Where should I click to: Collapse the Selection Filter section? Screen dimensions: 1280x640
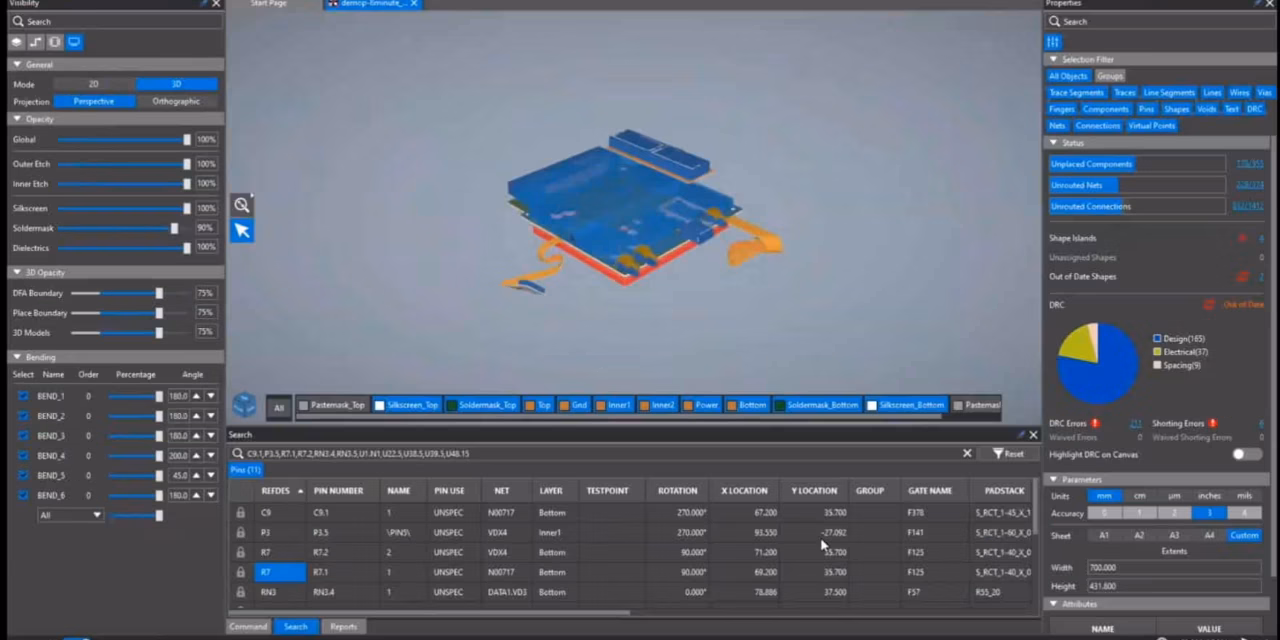coord(1053,60)
